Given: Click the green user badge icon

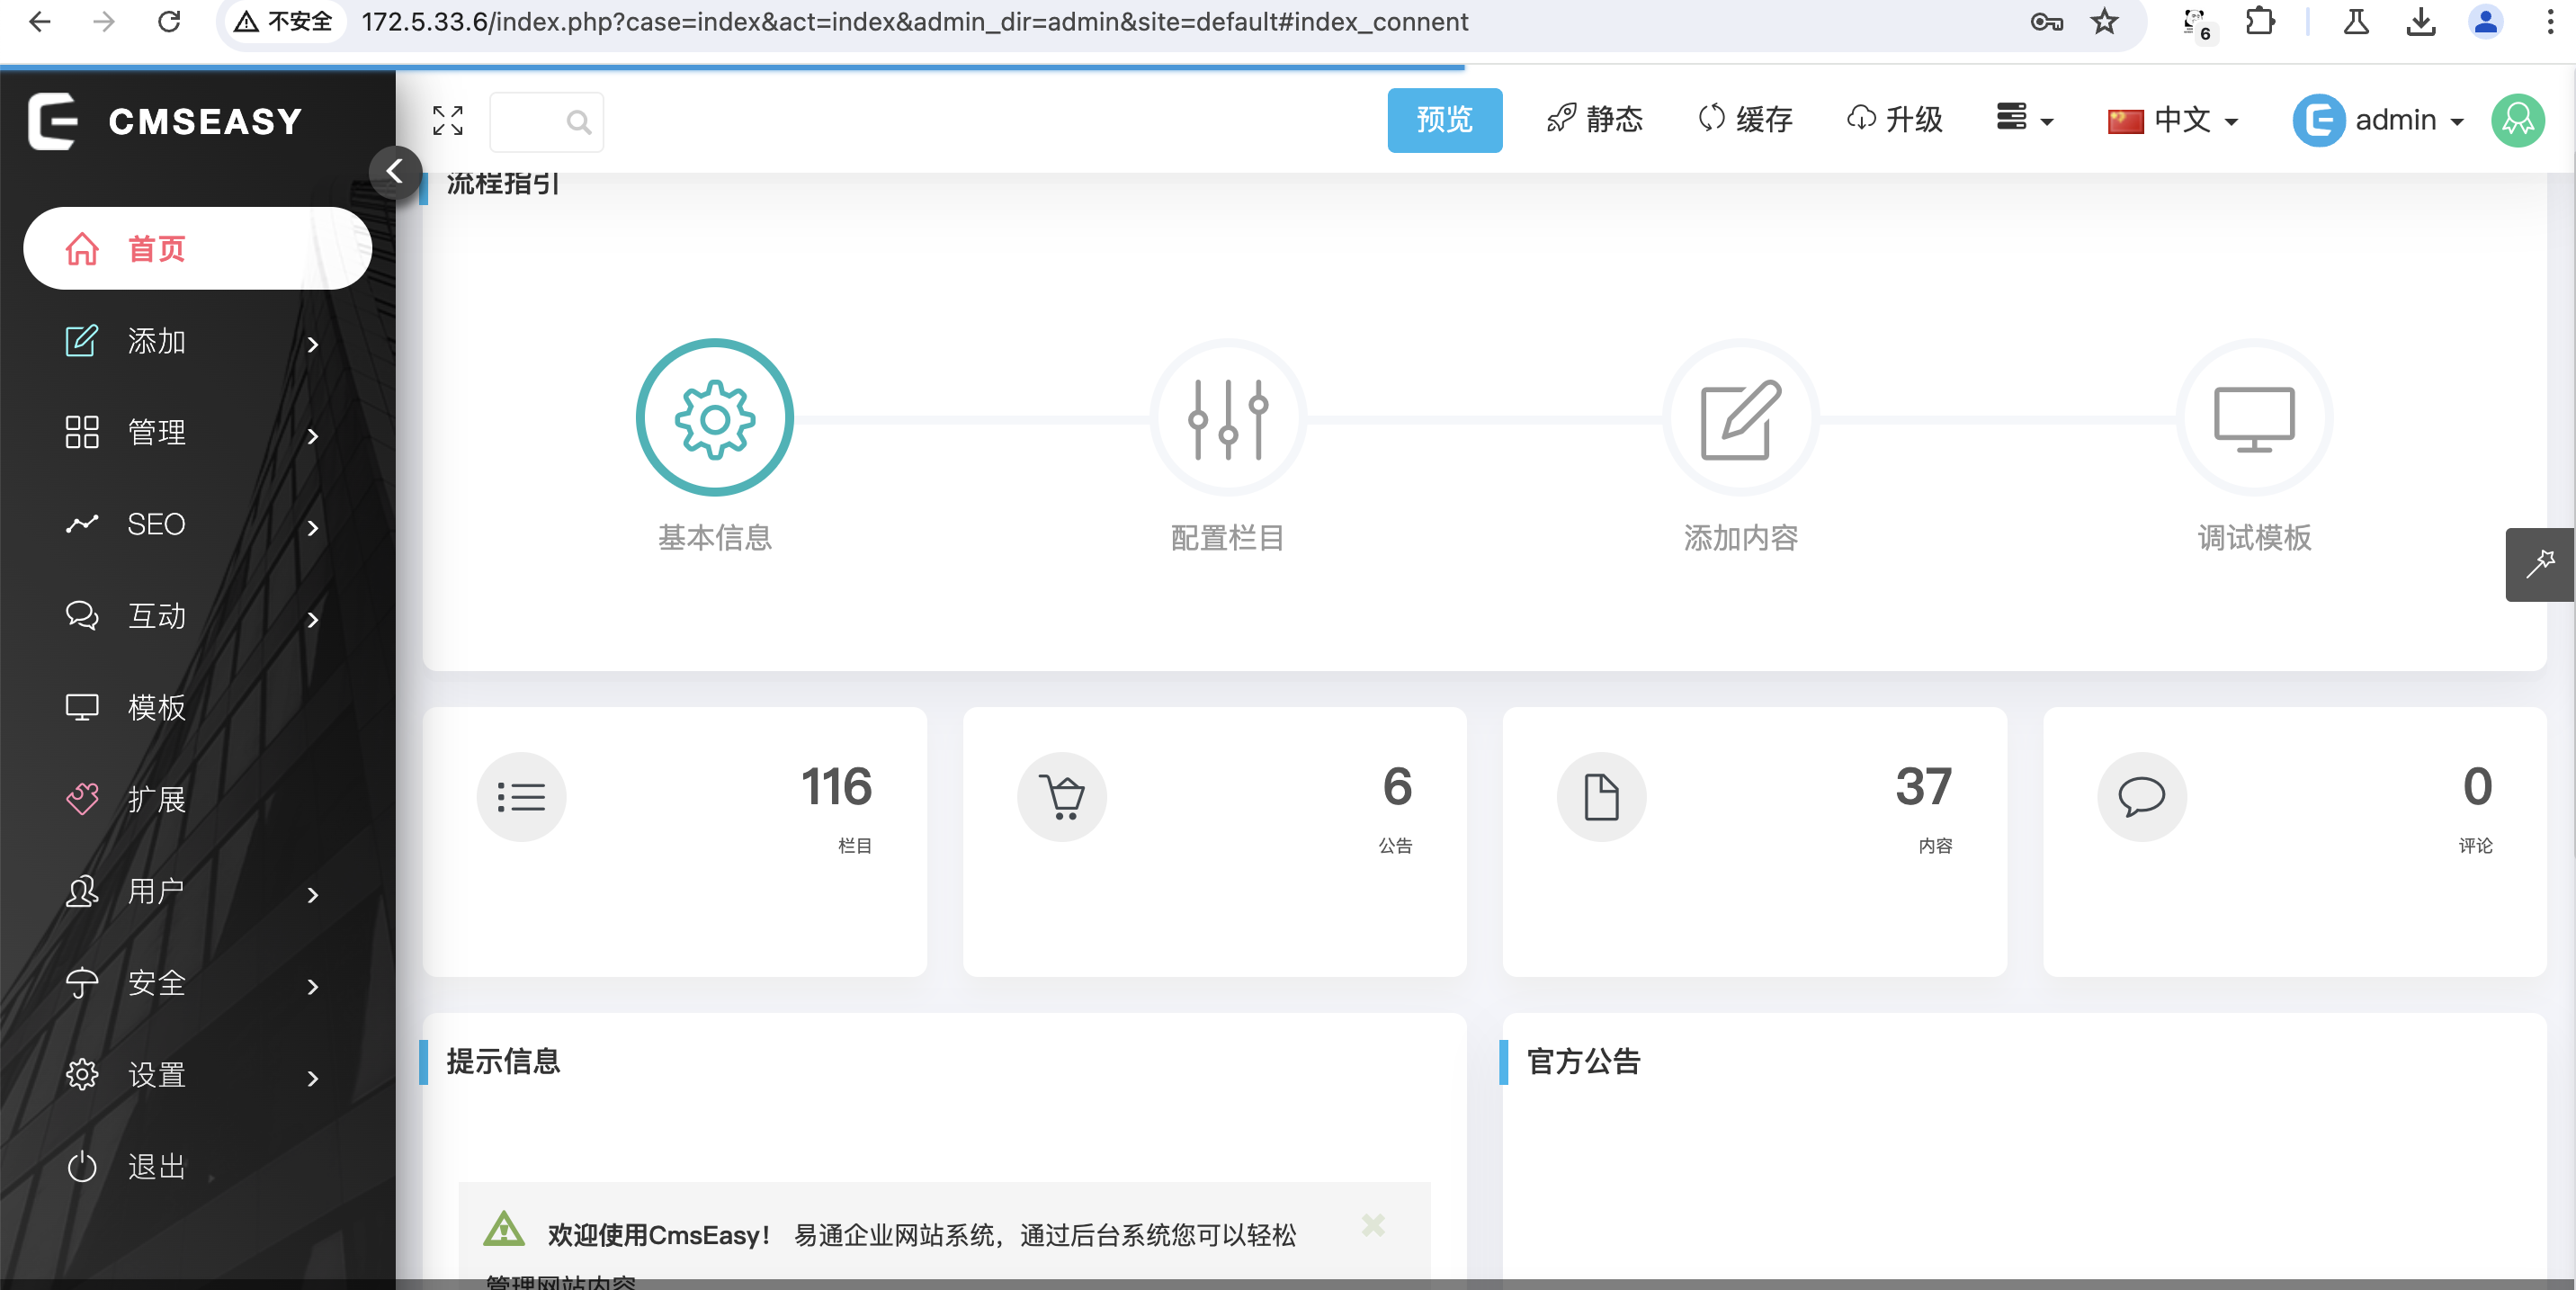Looking at the screenshot, I should coord(2517,120).
